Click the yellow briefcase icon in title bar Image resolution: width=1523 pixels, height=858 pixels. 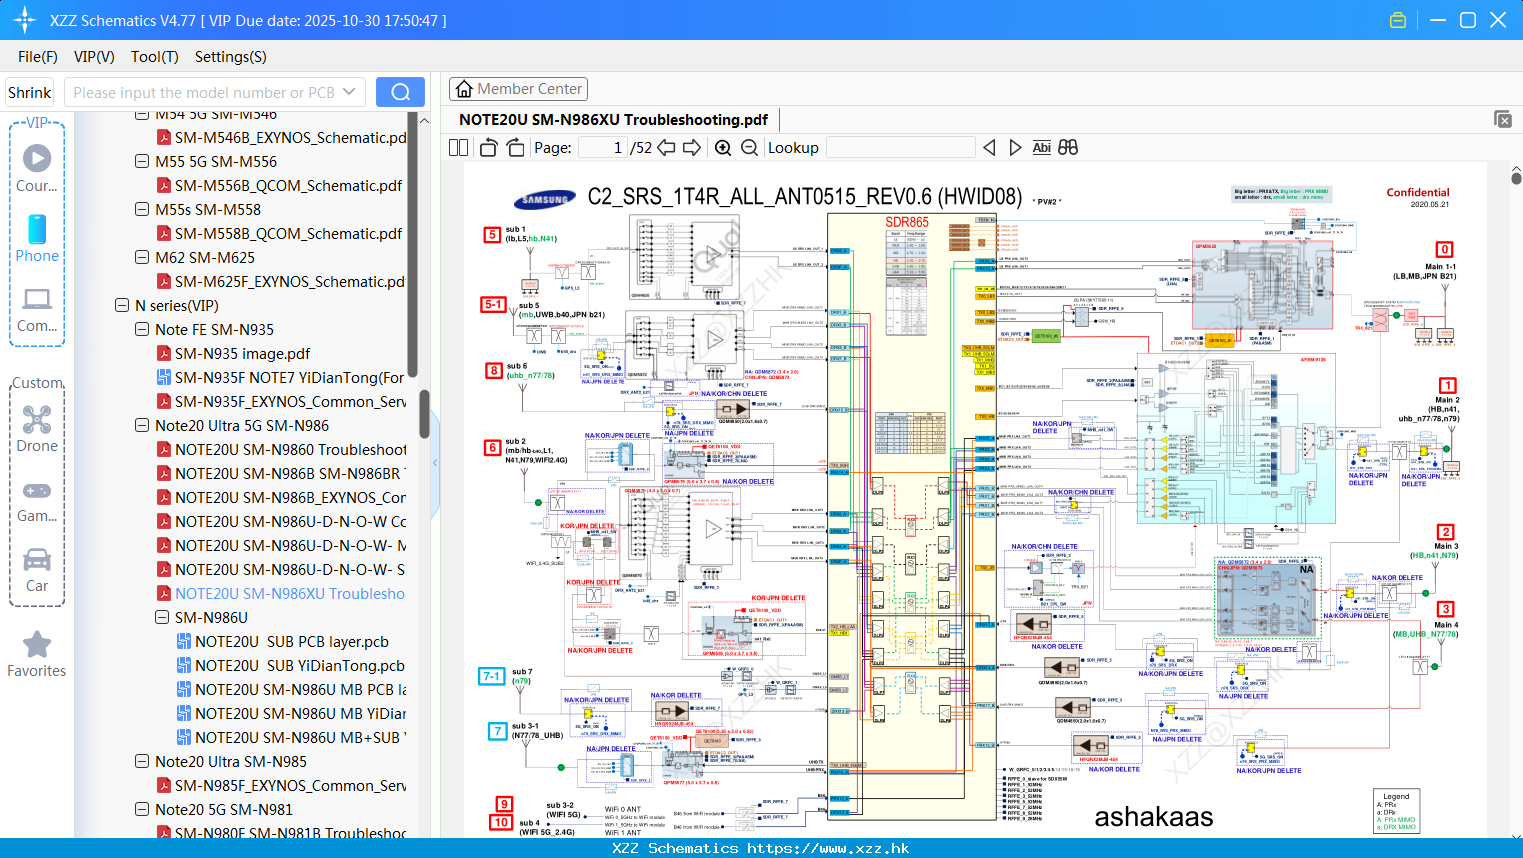click(1398, 20)
